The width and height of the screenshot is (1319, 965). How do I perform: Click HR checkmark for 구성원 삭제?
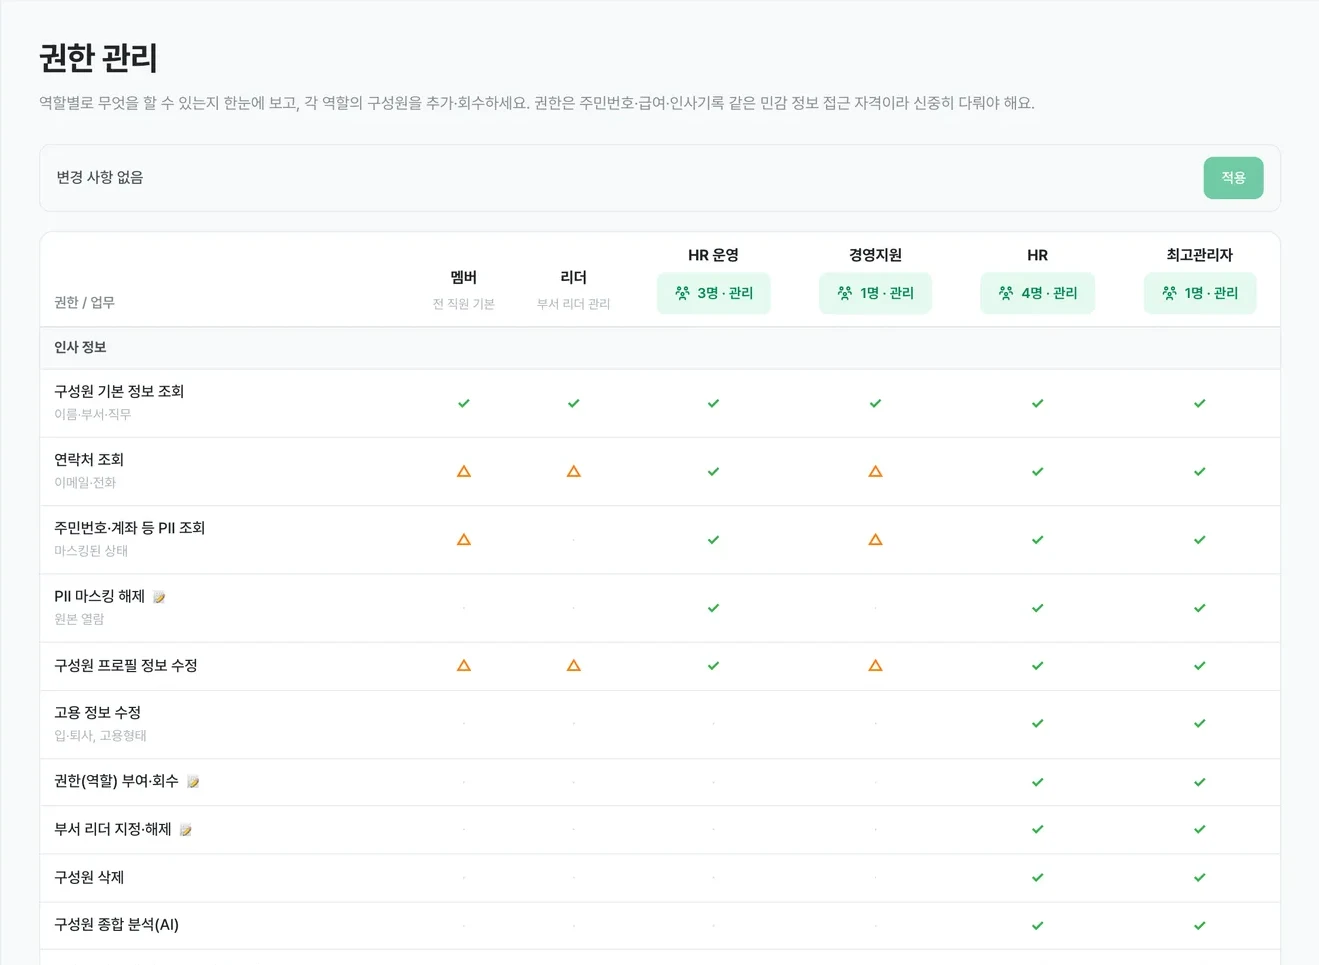(x=1037, y=877)
